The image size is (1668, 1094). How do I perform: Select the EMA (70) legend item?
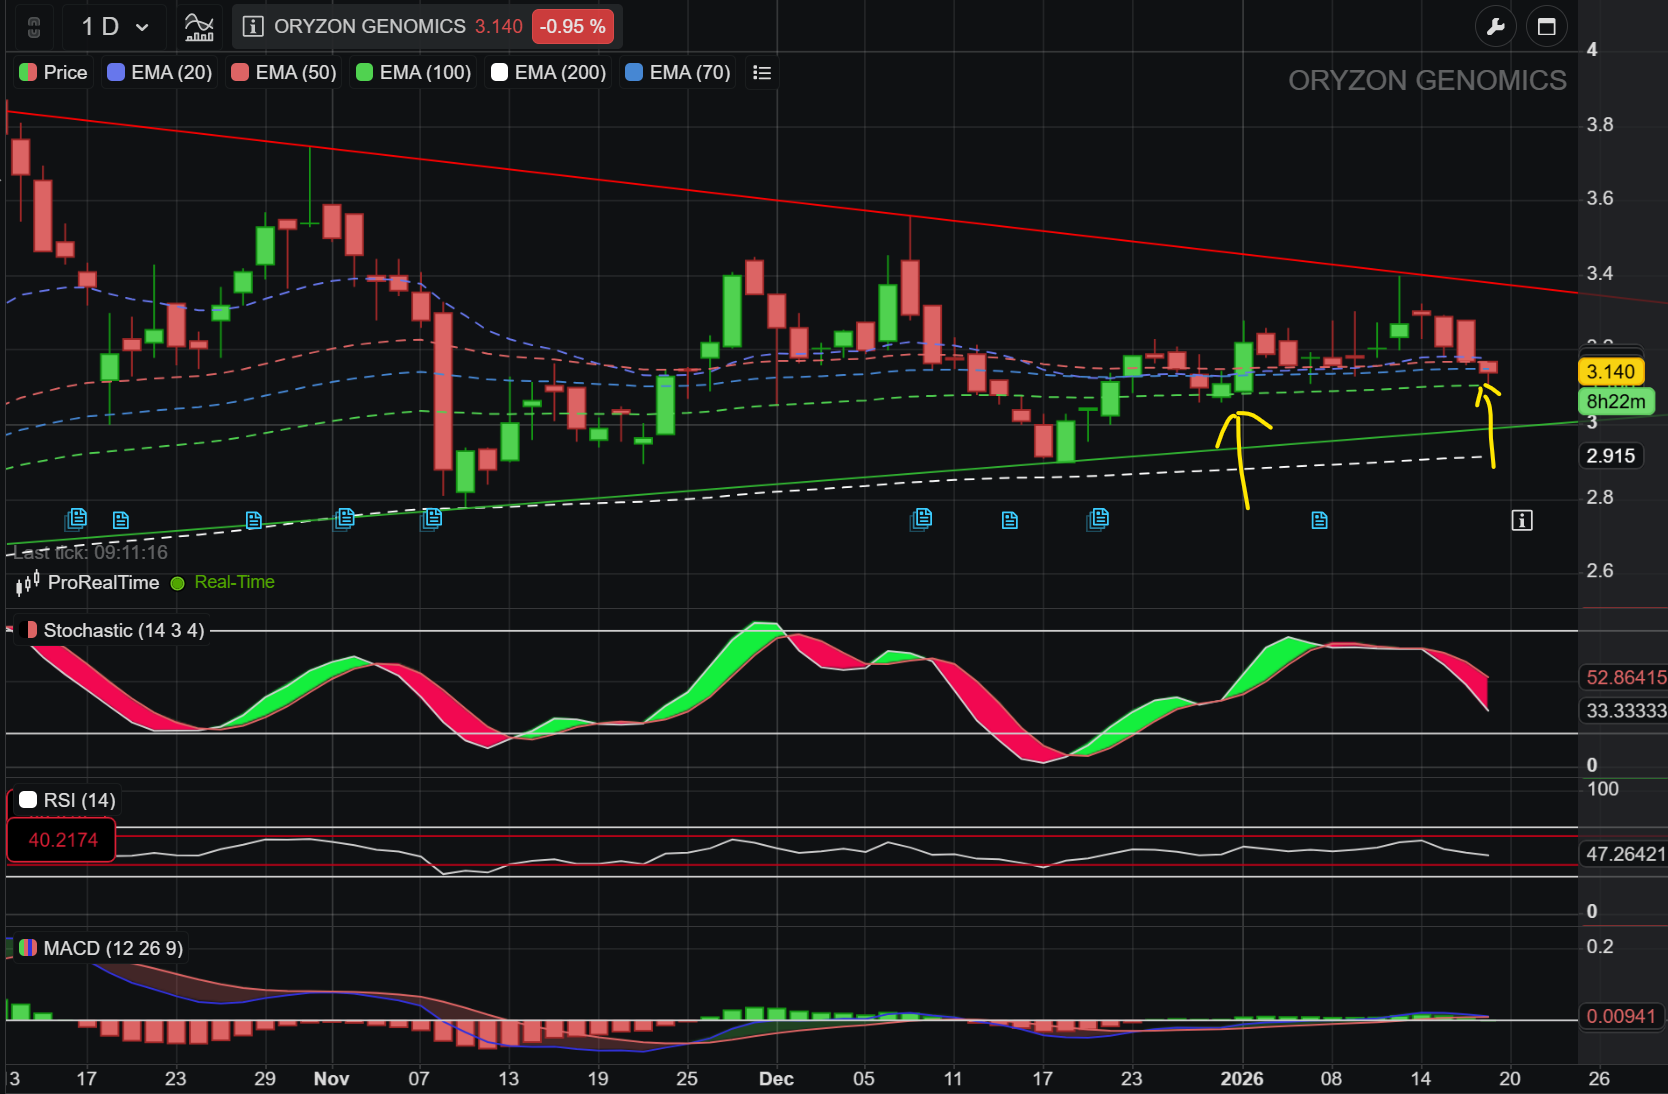pos(678,73)
